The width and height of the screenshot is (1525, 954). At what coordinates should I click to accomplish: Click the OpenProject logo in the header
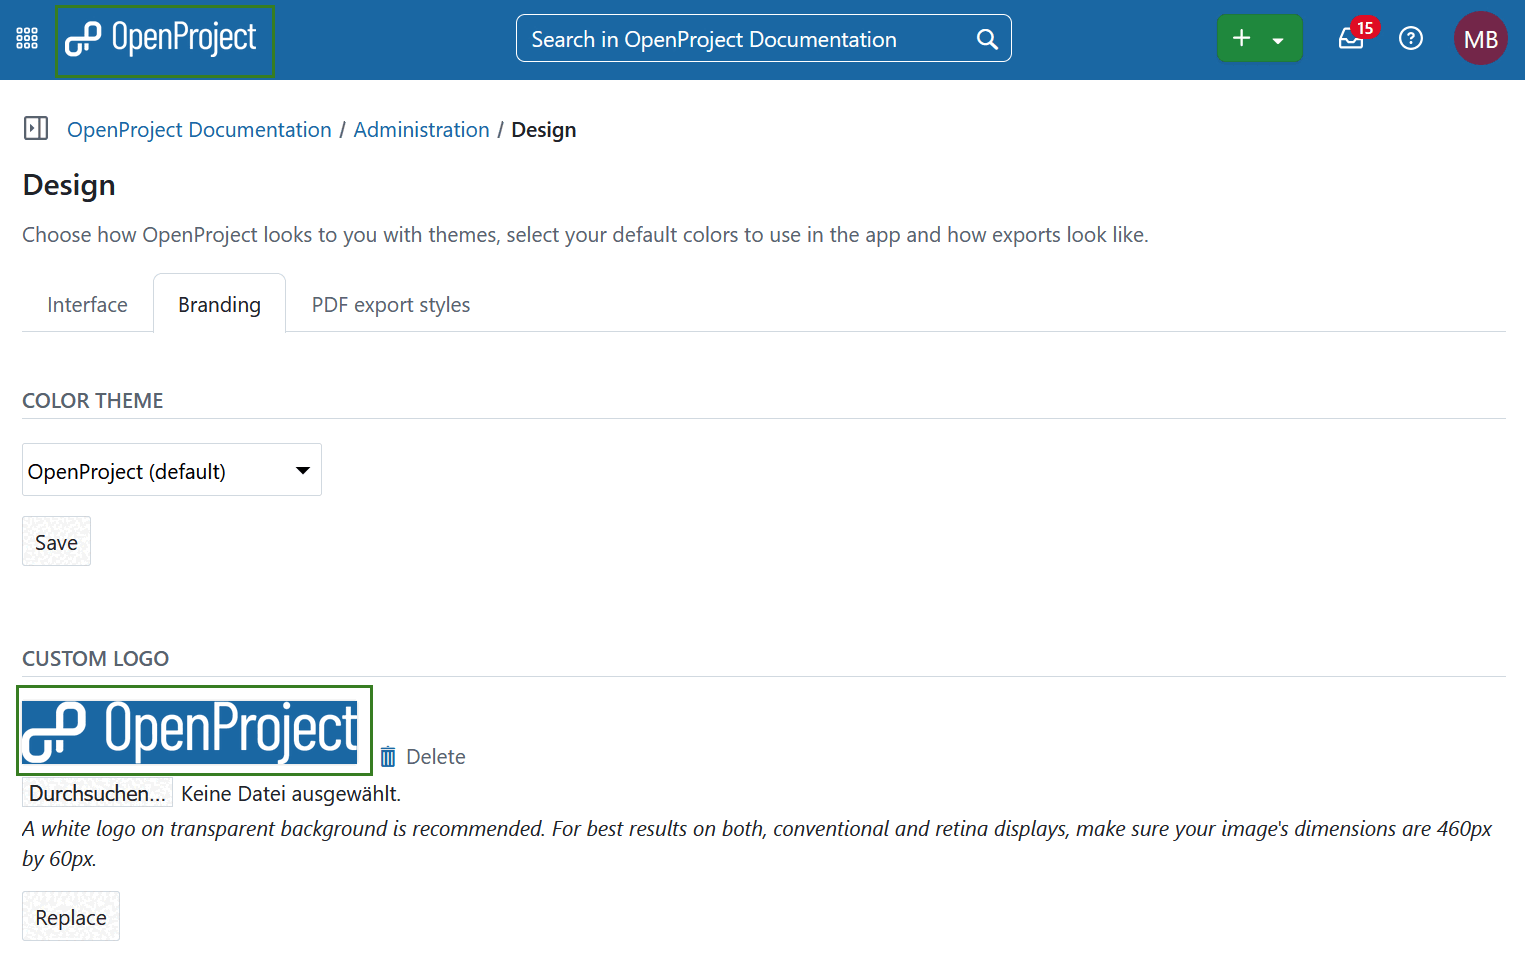pos(164,38)
